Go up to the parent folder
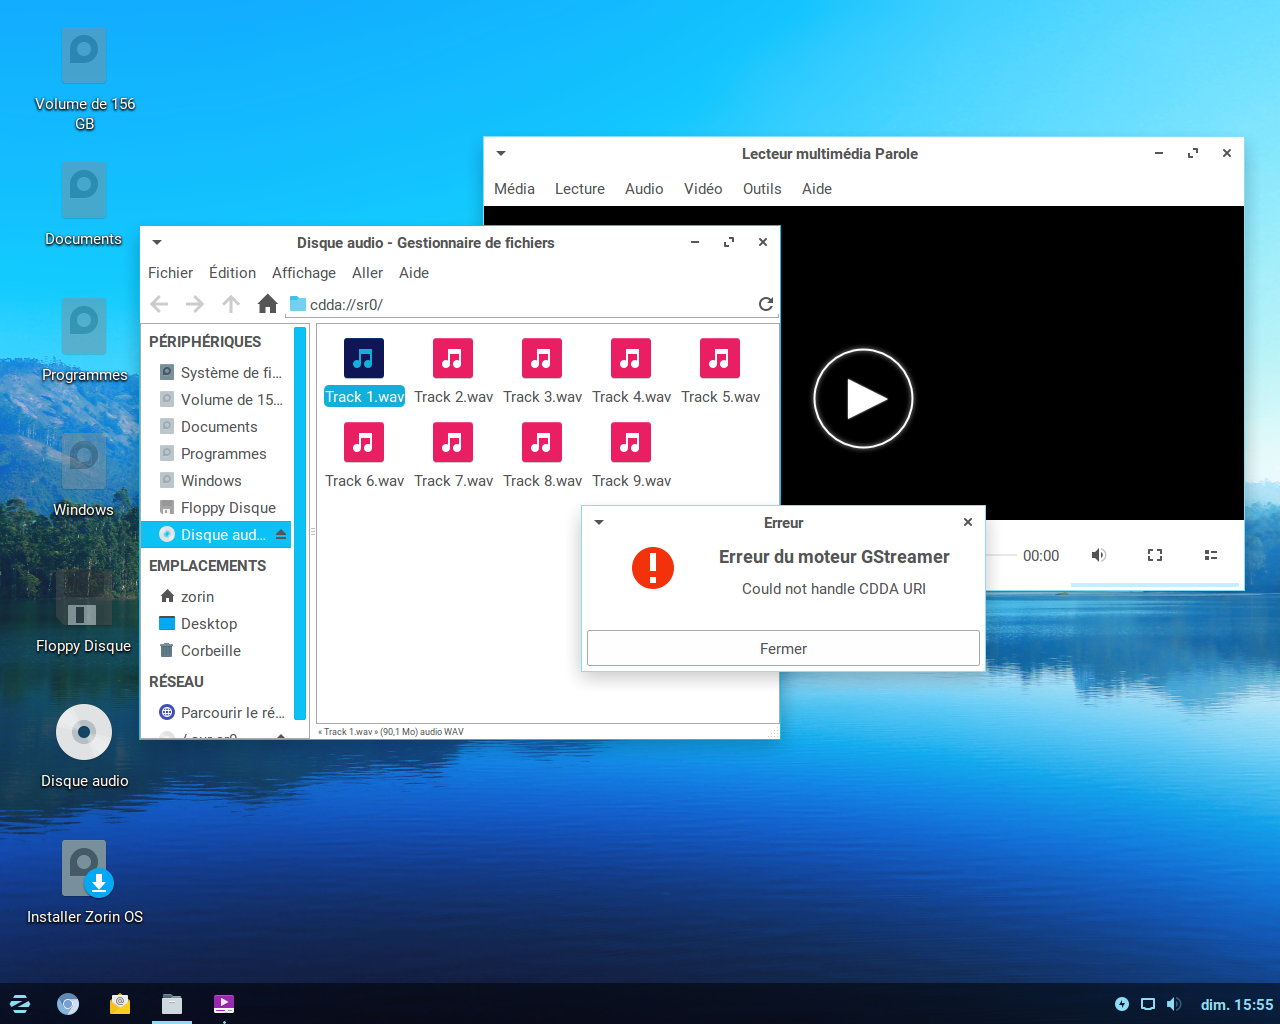This screenshot has height=1024, width=1280. [231, 304]
